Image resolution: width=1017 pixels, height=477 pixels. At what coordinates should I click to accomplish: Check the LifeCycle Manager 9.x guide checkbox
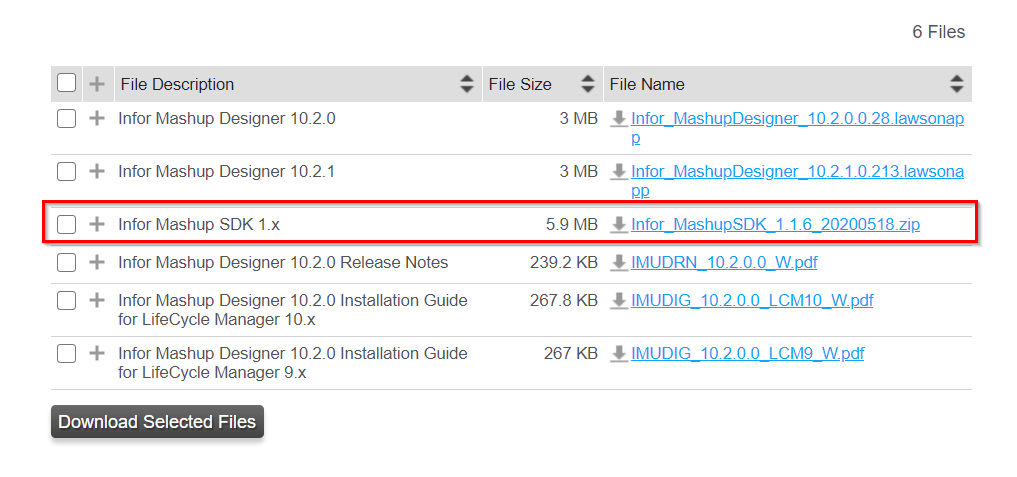click(x=66, y=354)
